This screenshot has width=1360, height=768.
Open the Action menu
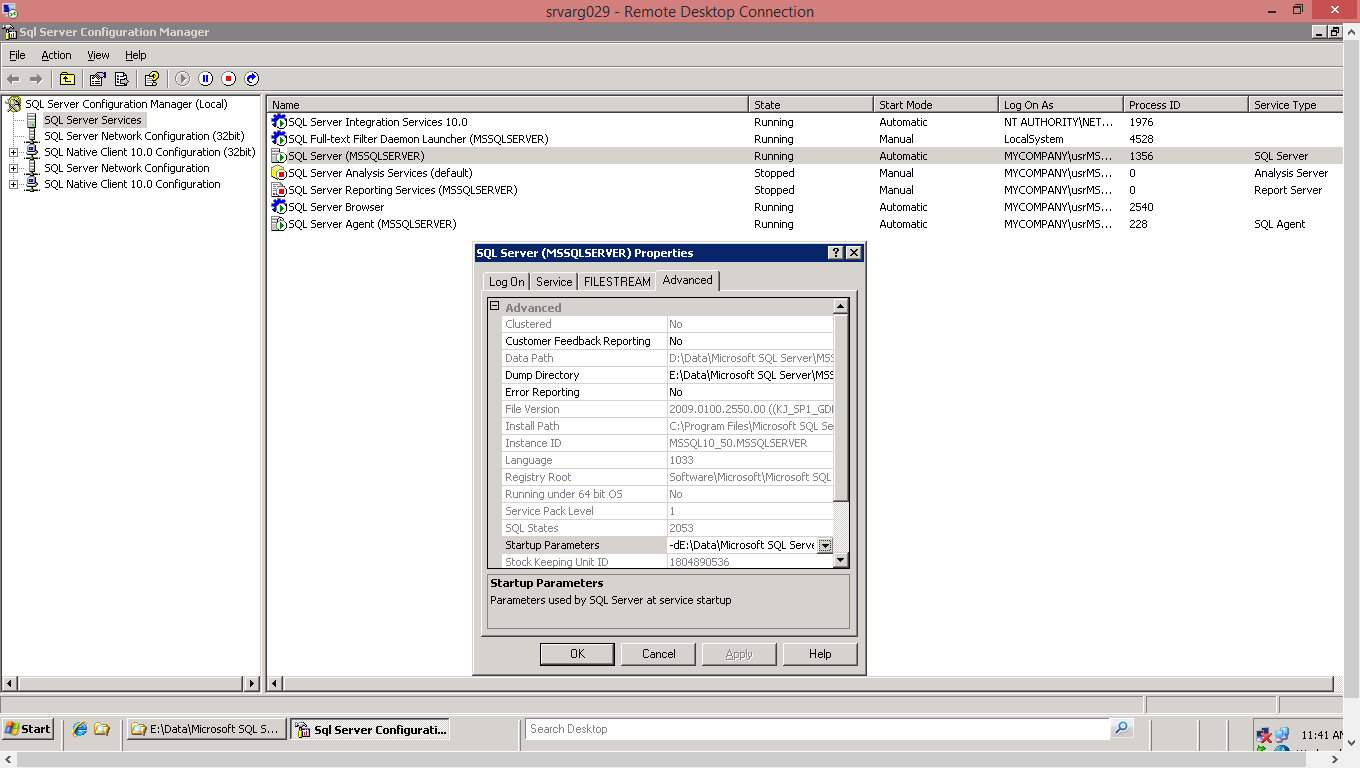tap(56, 55)
